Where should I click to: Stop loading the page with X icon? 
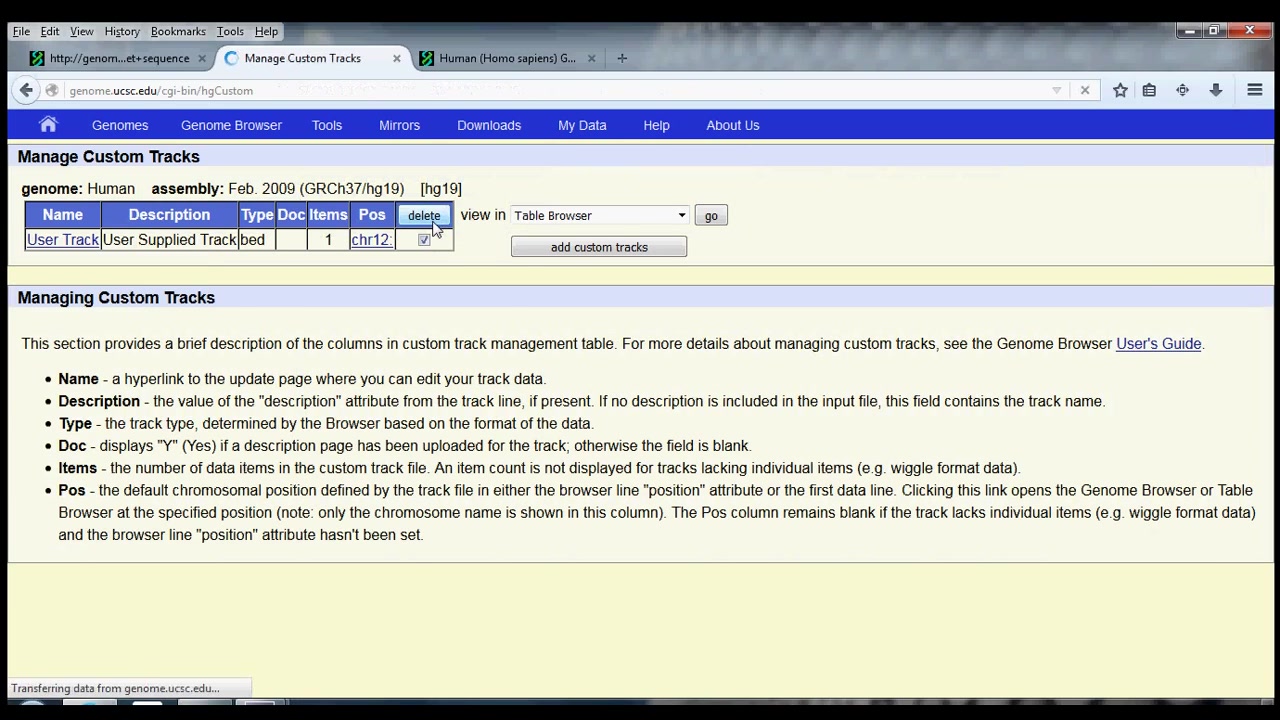[x=1085, y=90]
